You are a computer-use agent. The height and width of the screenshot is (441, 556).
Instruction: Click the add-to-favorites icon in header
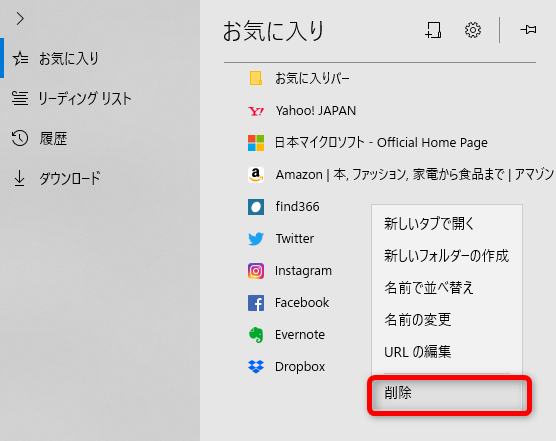click(x=433, y=30)
